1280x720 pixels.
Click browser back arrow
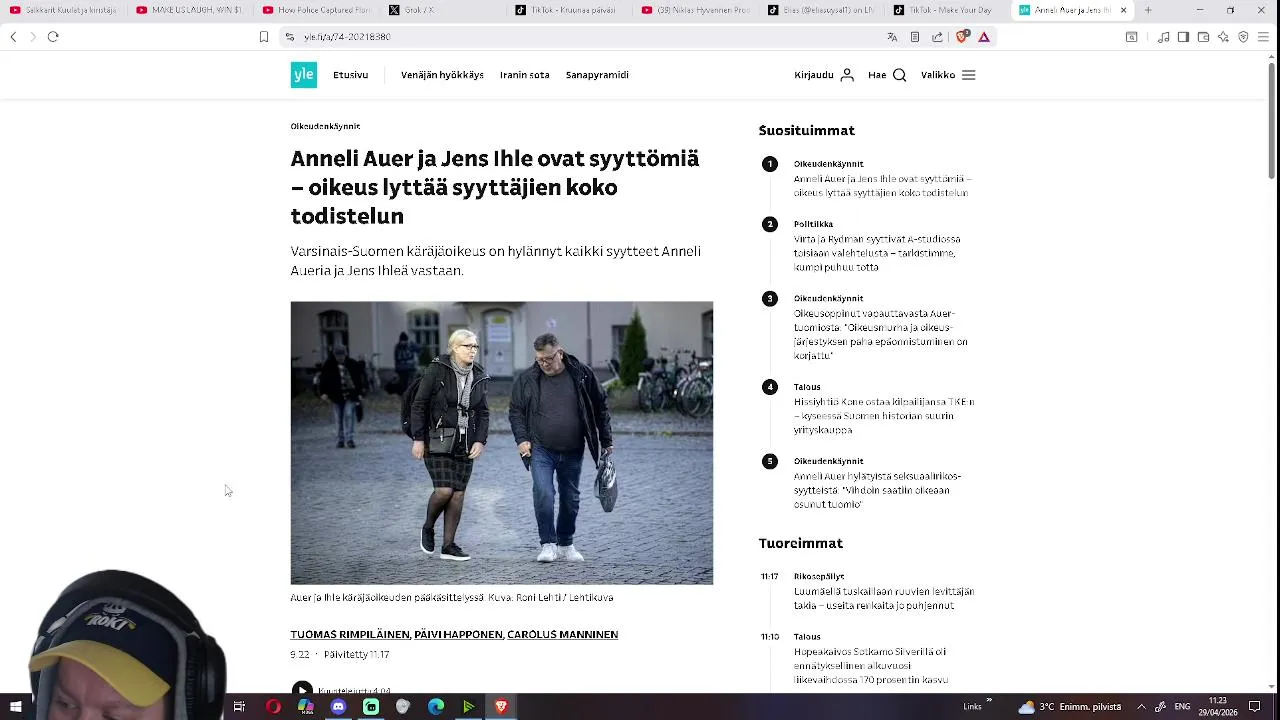[x=13, y=37]
